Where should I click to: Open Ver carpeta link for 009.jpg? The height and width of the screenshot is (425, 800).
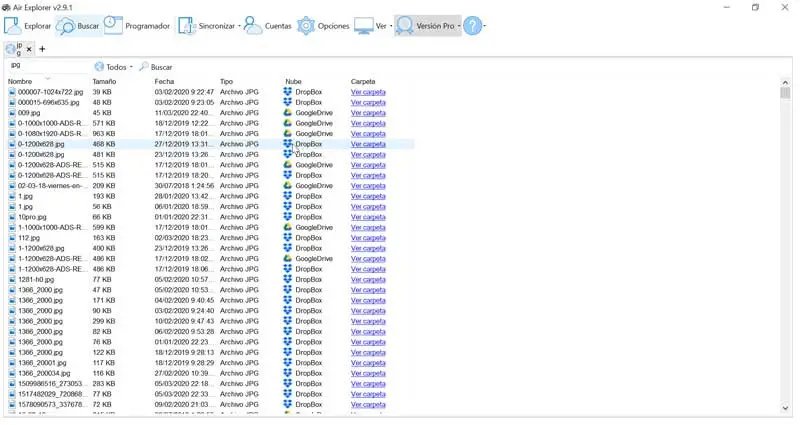(368, 113)
